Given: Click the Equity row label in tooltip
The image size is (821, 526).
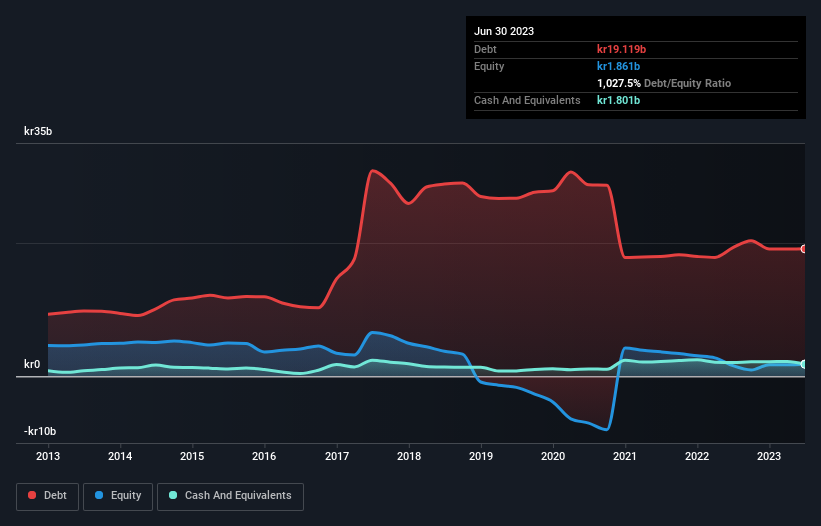Looking at the screenshot, I should (x=489, y=66).
